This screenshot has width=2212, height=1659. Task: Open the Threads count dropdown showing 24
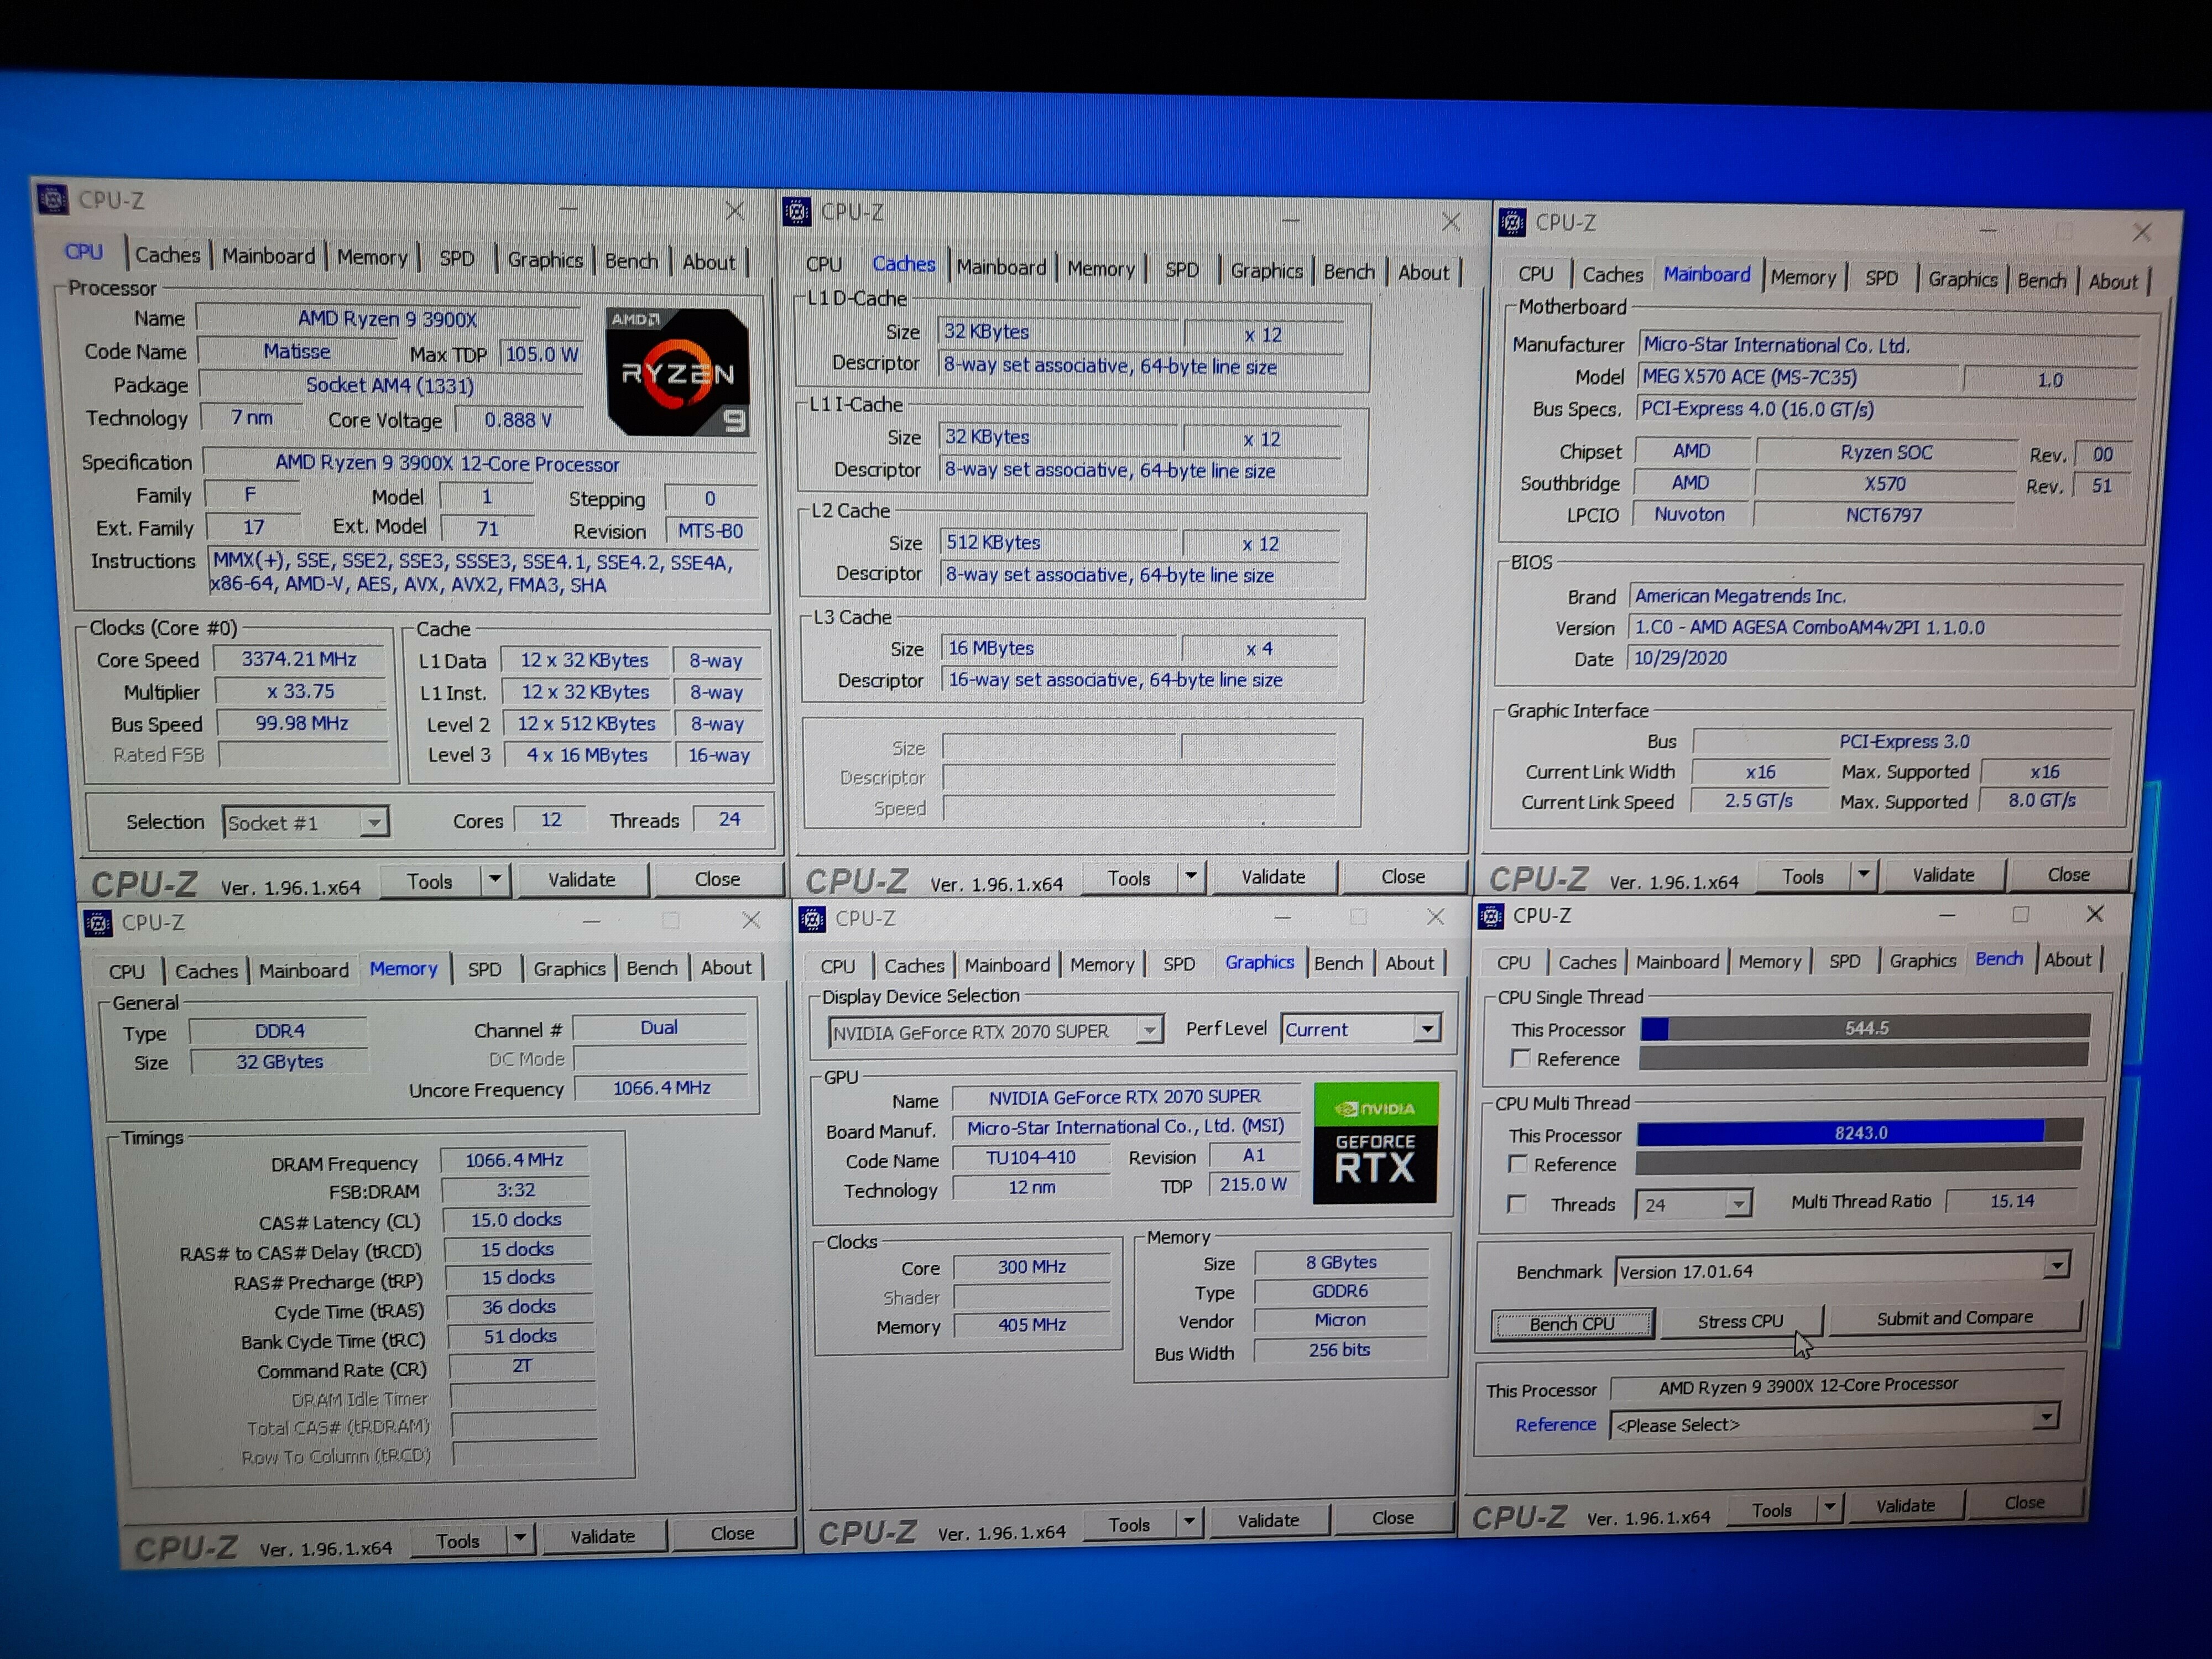[x=1738, y=1204]
